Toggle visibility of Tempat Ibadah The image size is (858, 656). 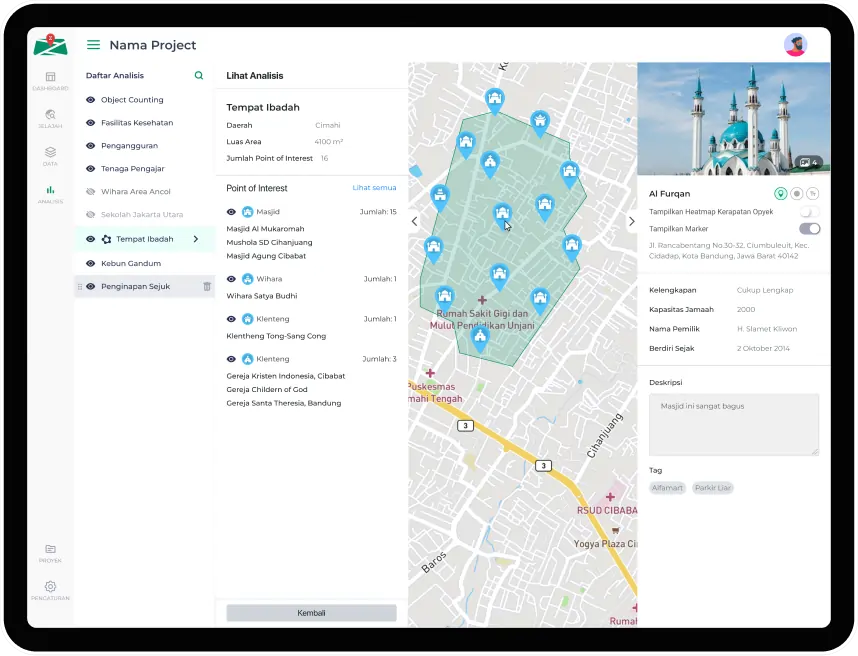click(91, 239)
